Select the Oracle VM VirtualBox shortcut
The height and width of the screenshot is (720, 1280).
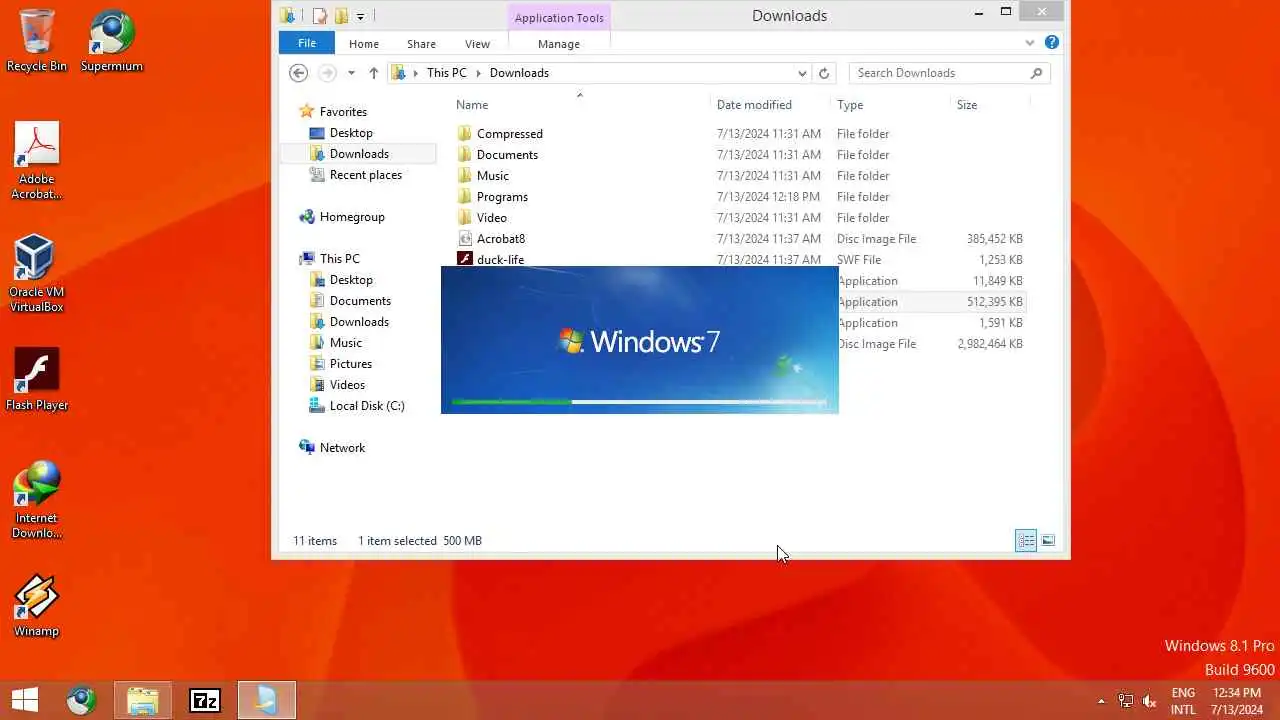click(x=37, y=273)
